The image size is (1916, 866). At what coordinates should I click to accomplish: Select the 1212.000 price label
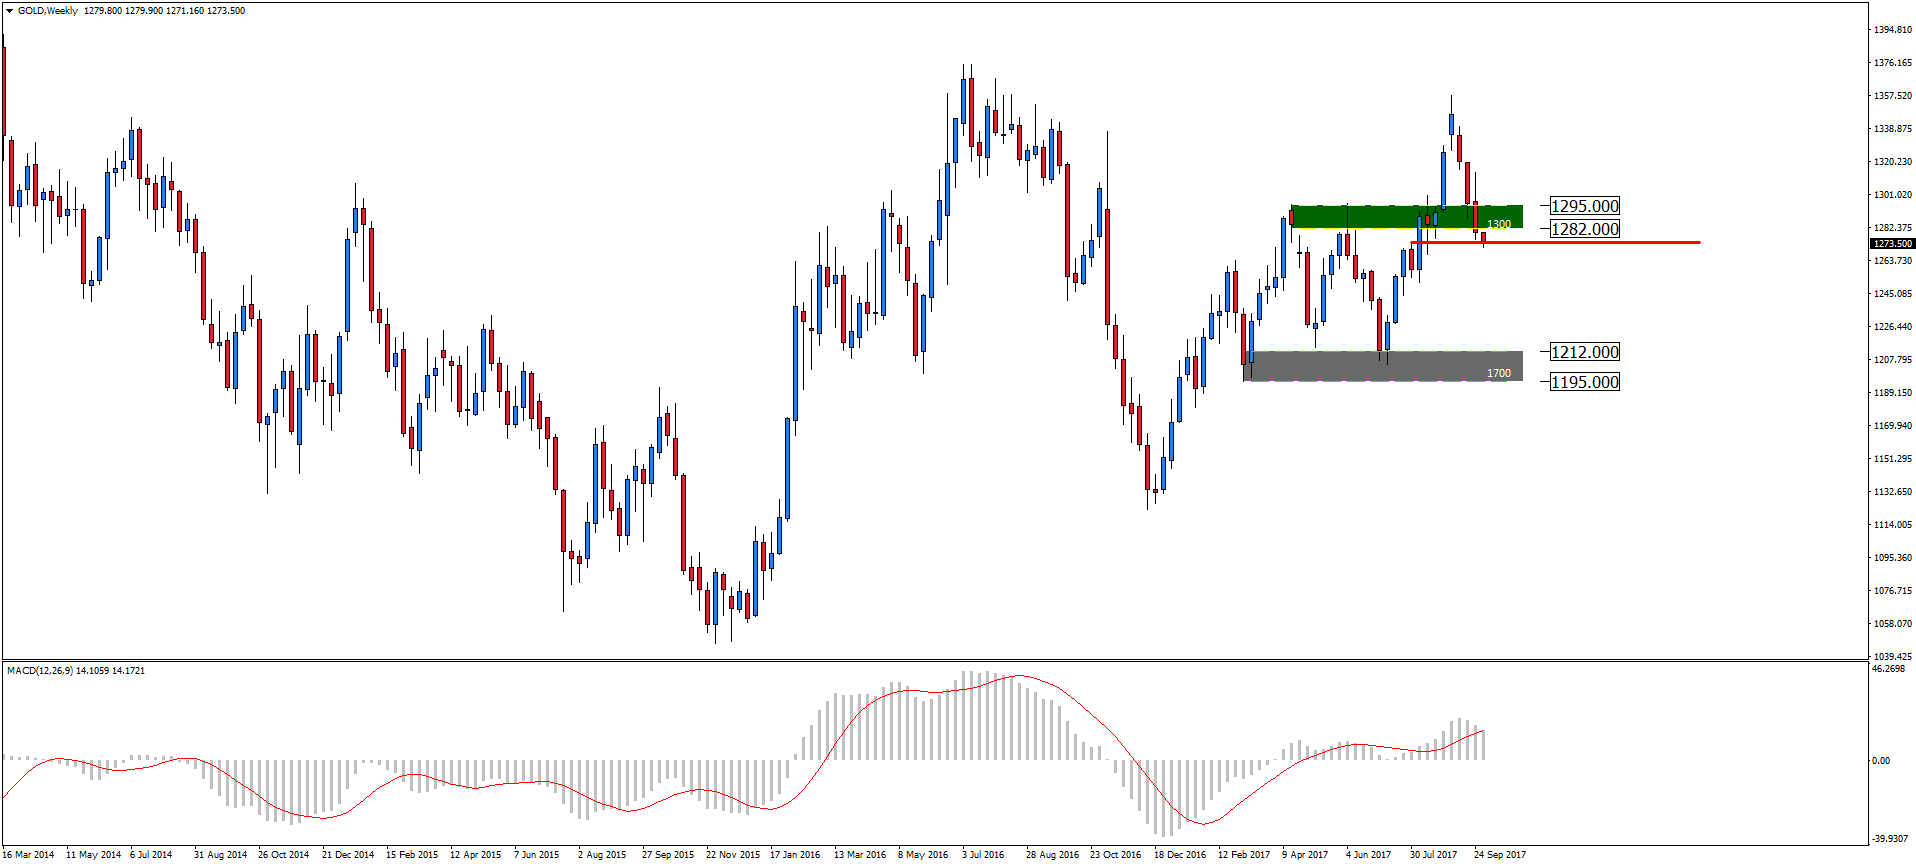pos(1585,352)
